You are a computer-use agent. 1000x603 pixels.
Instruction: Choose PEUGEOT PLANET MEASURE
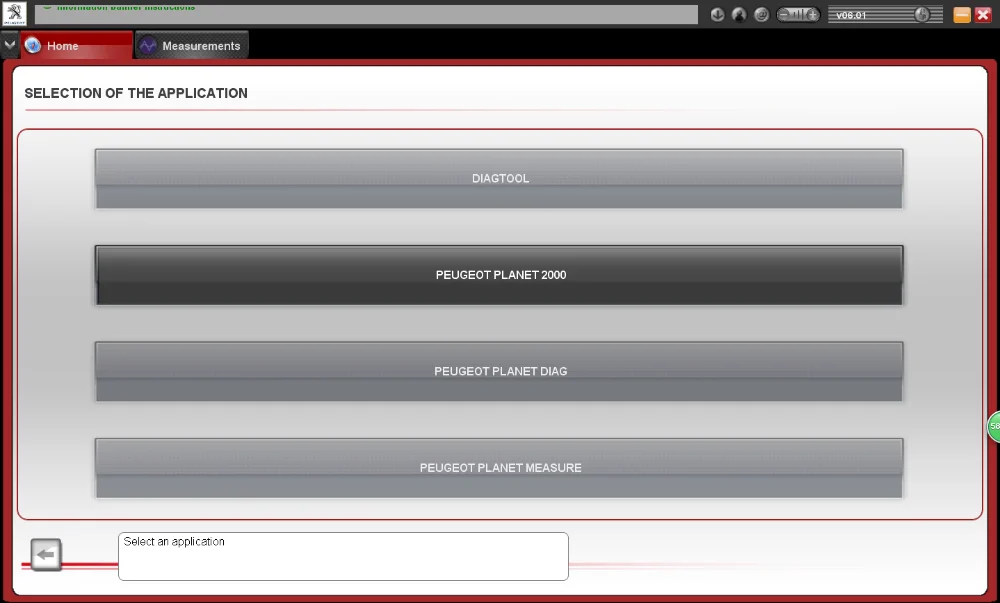[x=499, y=468]
